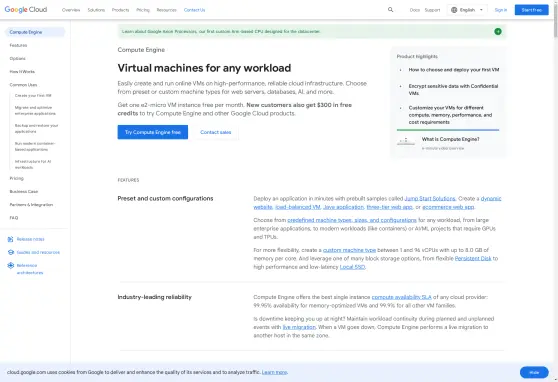The height and width of the screenshot is (382, 558).
Task: Select Compute Engine in sidebar
Action: (35, 32)
